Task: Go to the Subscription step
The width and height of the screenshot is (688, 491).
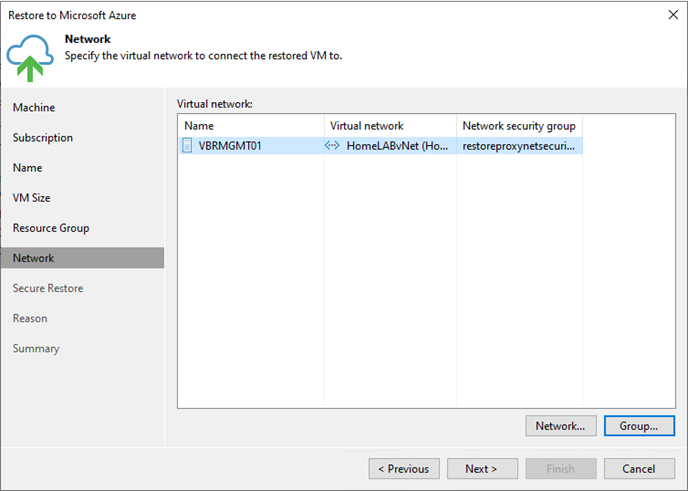Action: point(43,138)
